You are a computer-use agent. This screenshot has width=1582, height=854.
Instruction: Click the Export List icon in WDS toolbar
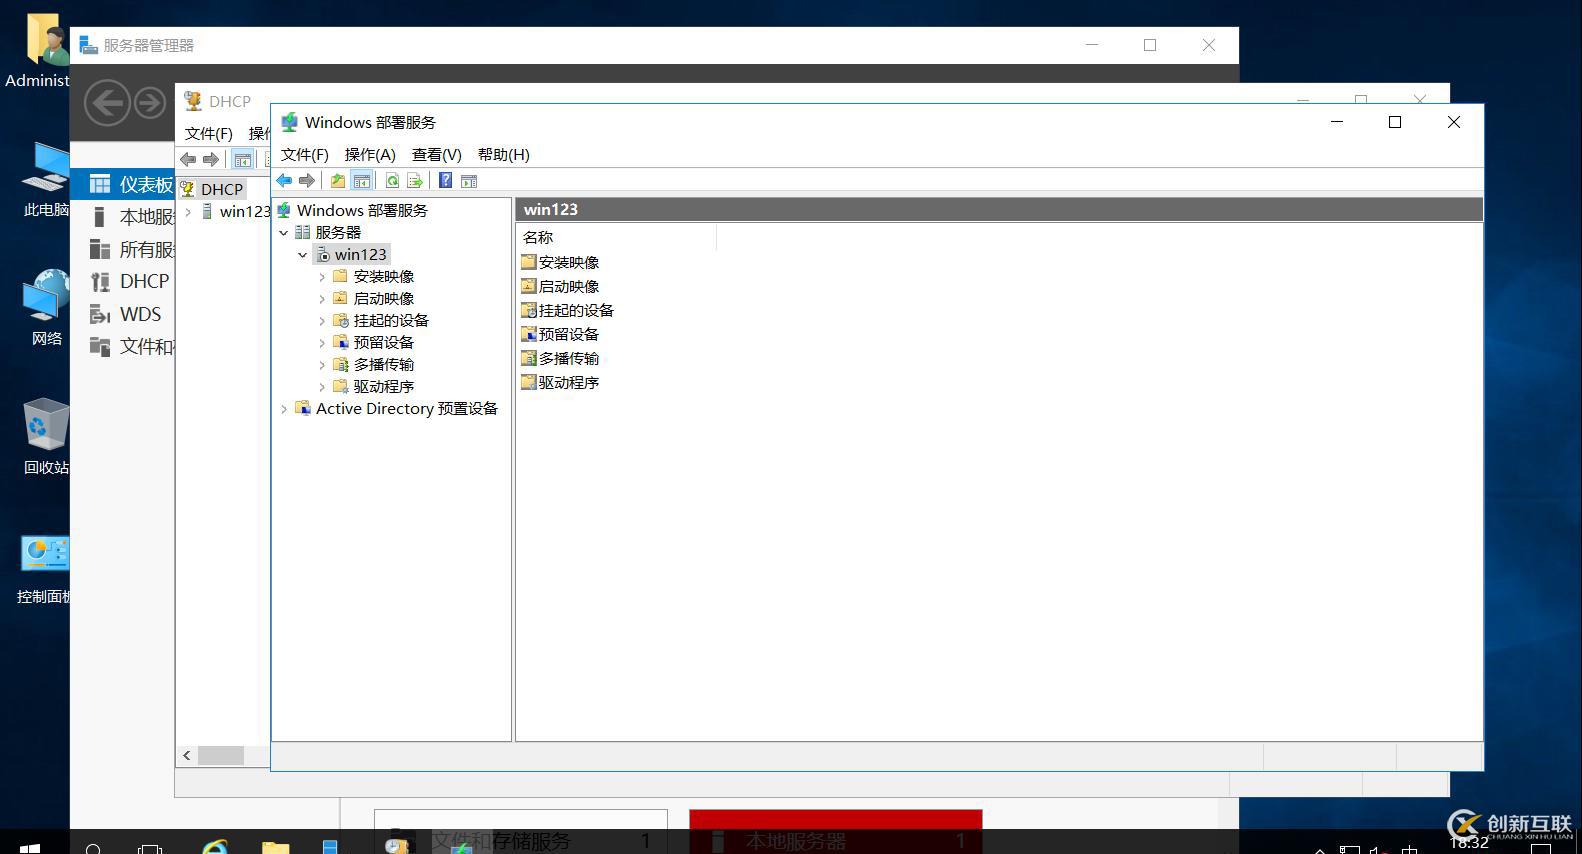coord(415,181)
